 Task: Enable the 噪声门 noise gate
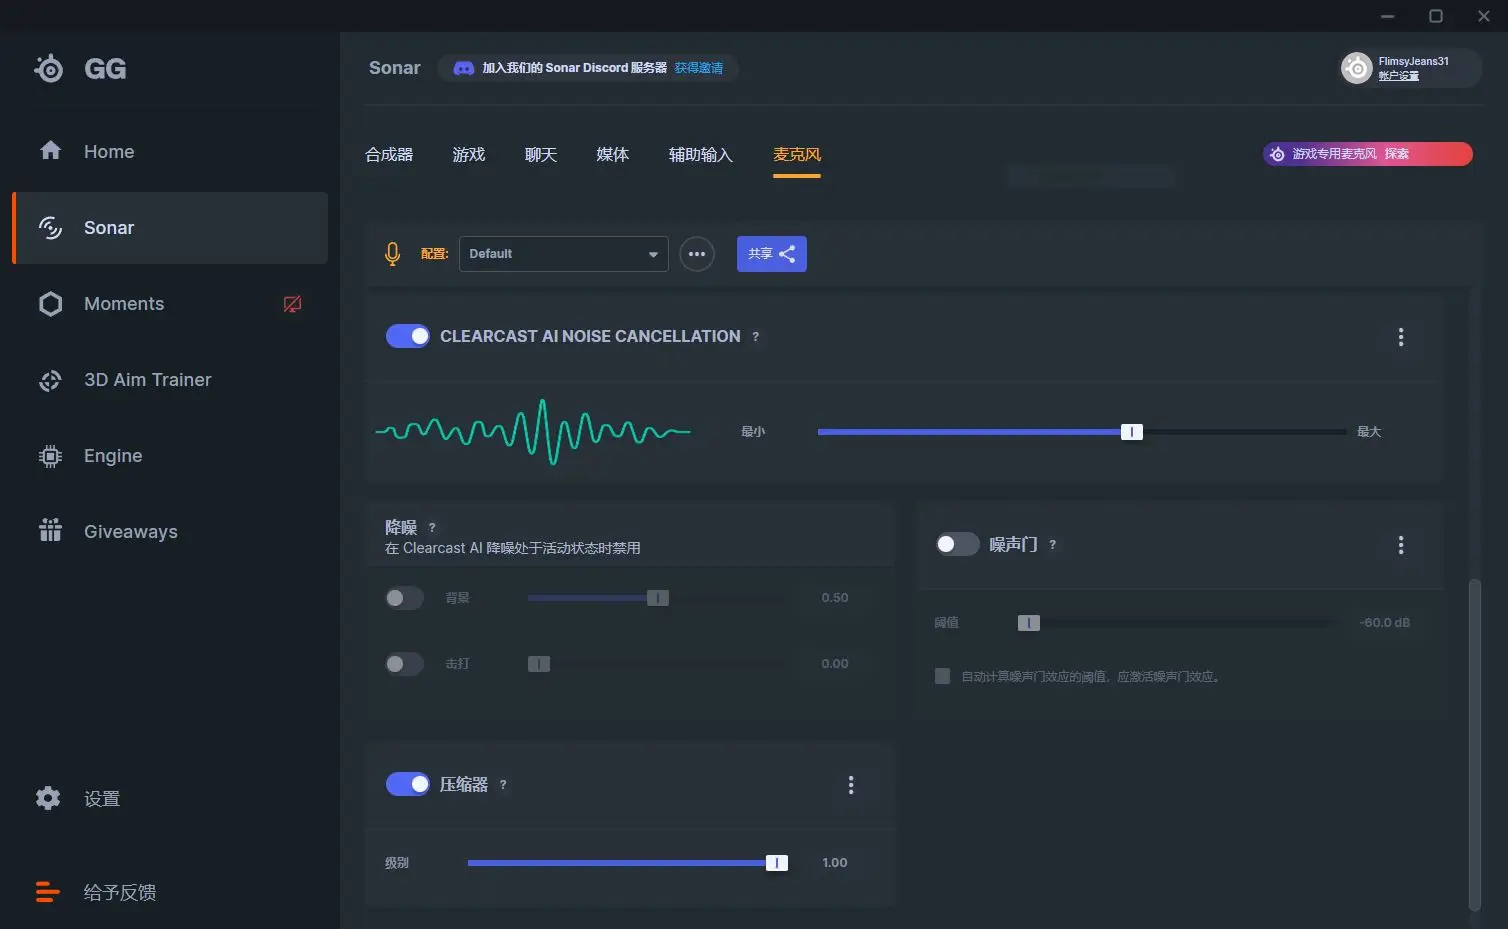click(x=956, y=544)
